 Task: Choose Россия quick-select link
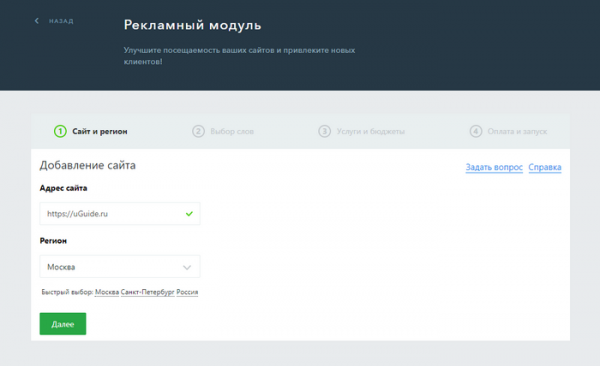(x=187, y=292)
